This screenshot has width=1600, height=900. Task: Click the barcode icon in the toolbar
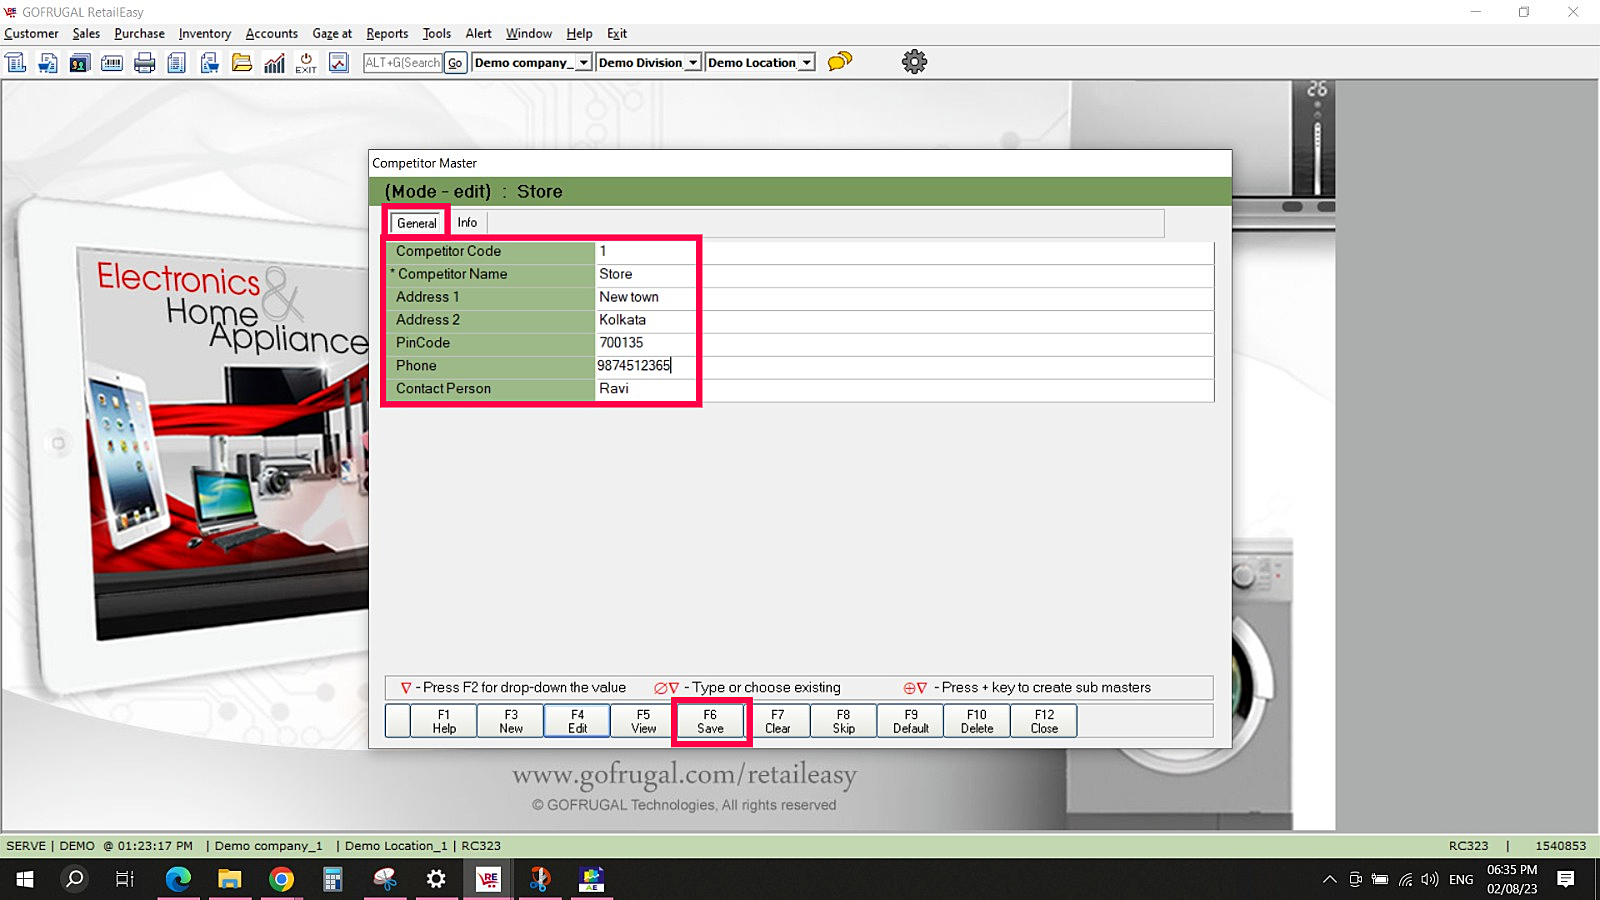click(112, 63)
